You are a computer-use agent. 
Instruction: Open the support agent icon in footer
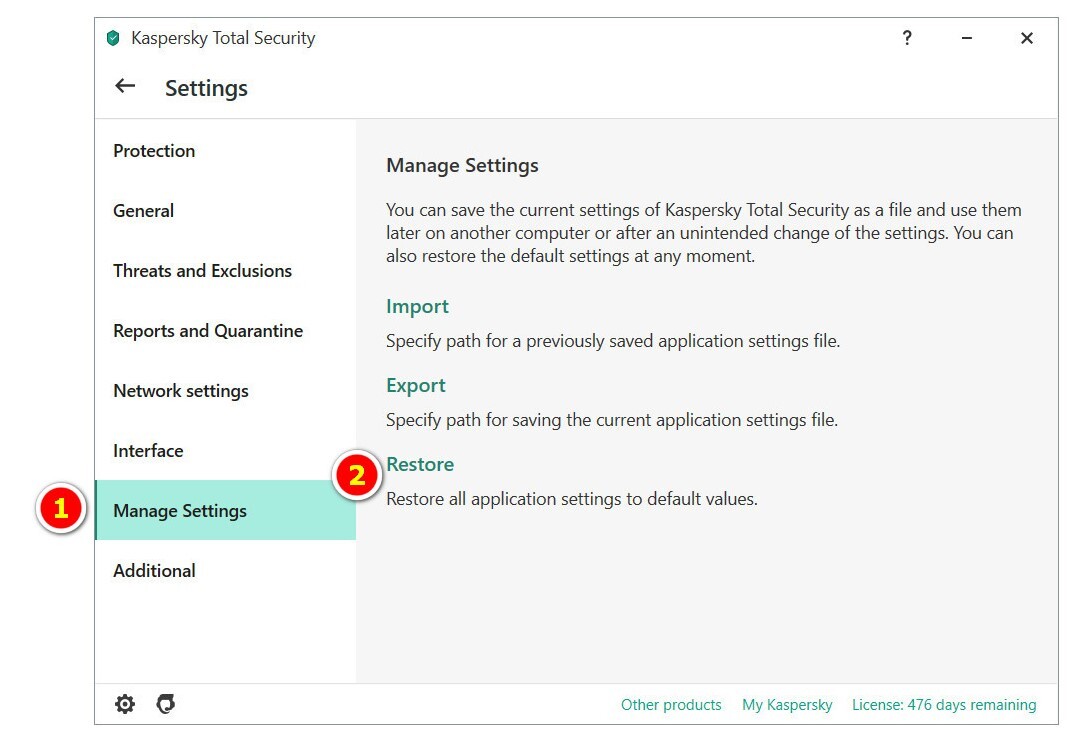coord(166,704)
